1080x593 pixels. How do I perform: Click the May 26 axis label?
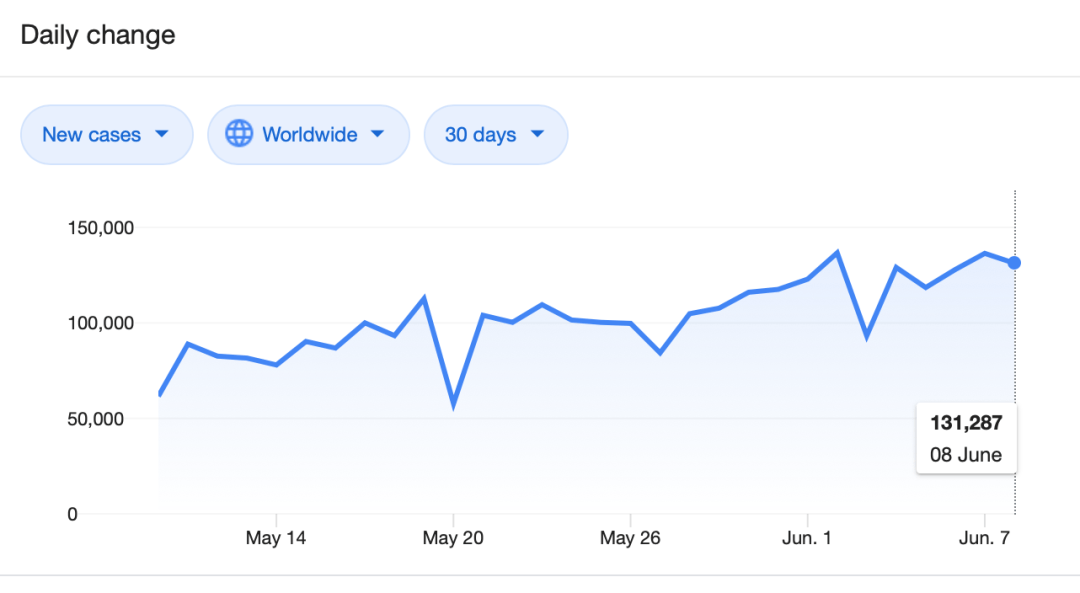[630, 538]
